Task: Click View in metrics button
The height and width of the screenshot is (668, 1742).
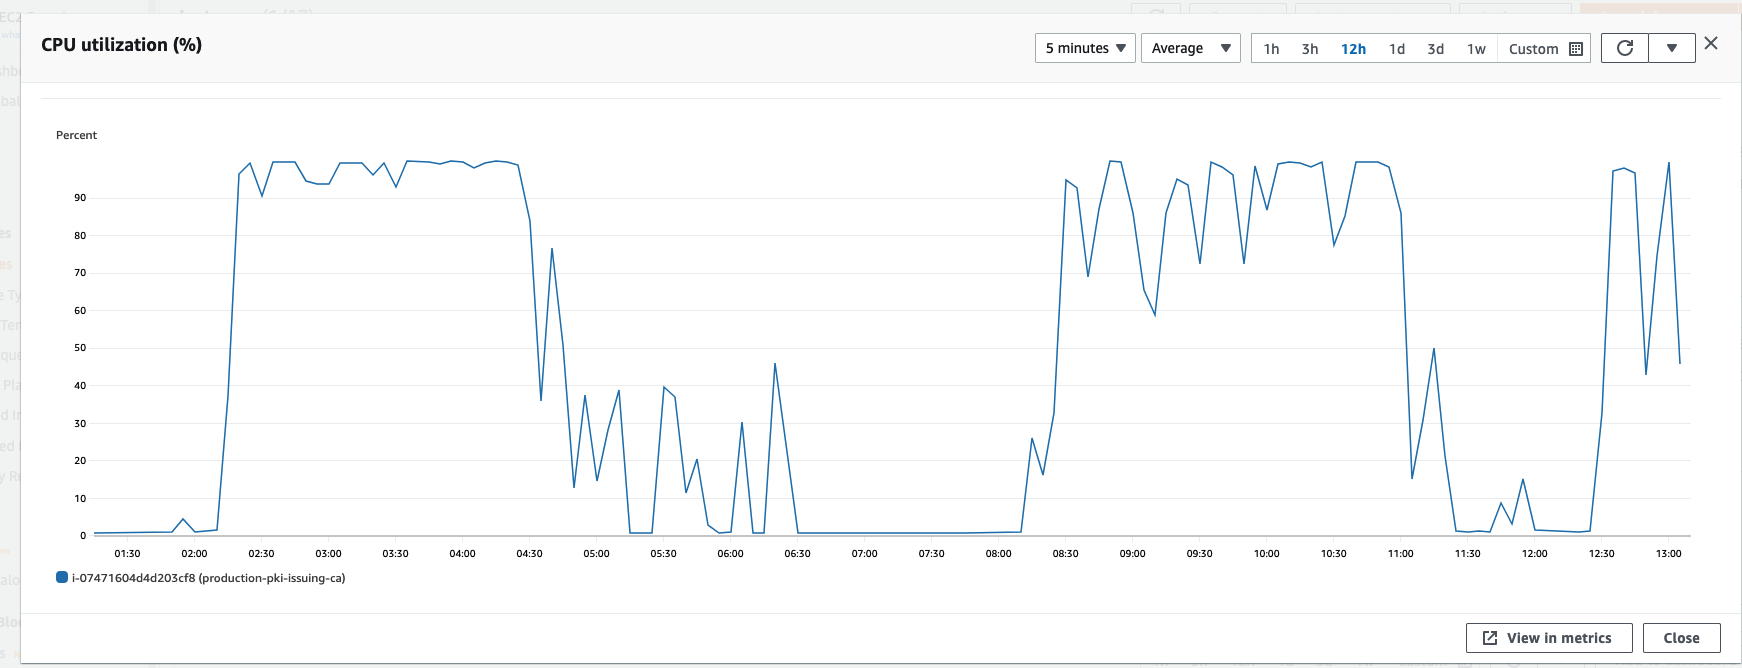Action: (1549, 638)
